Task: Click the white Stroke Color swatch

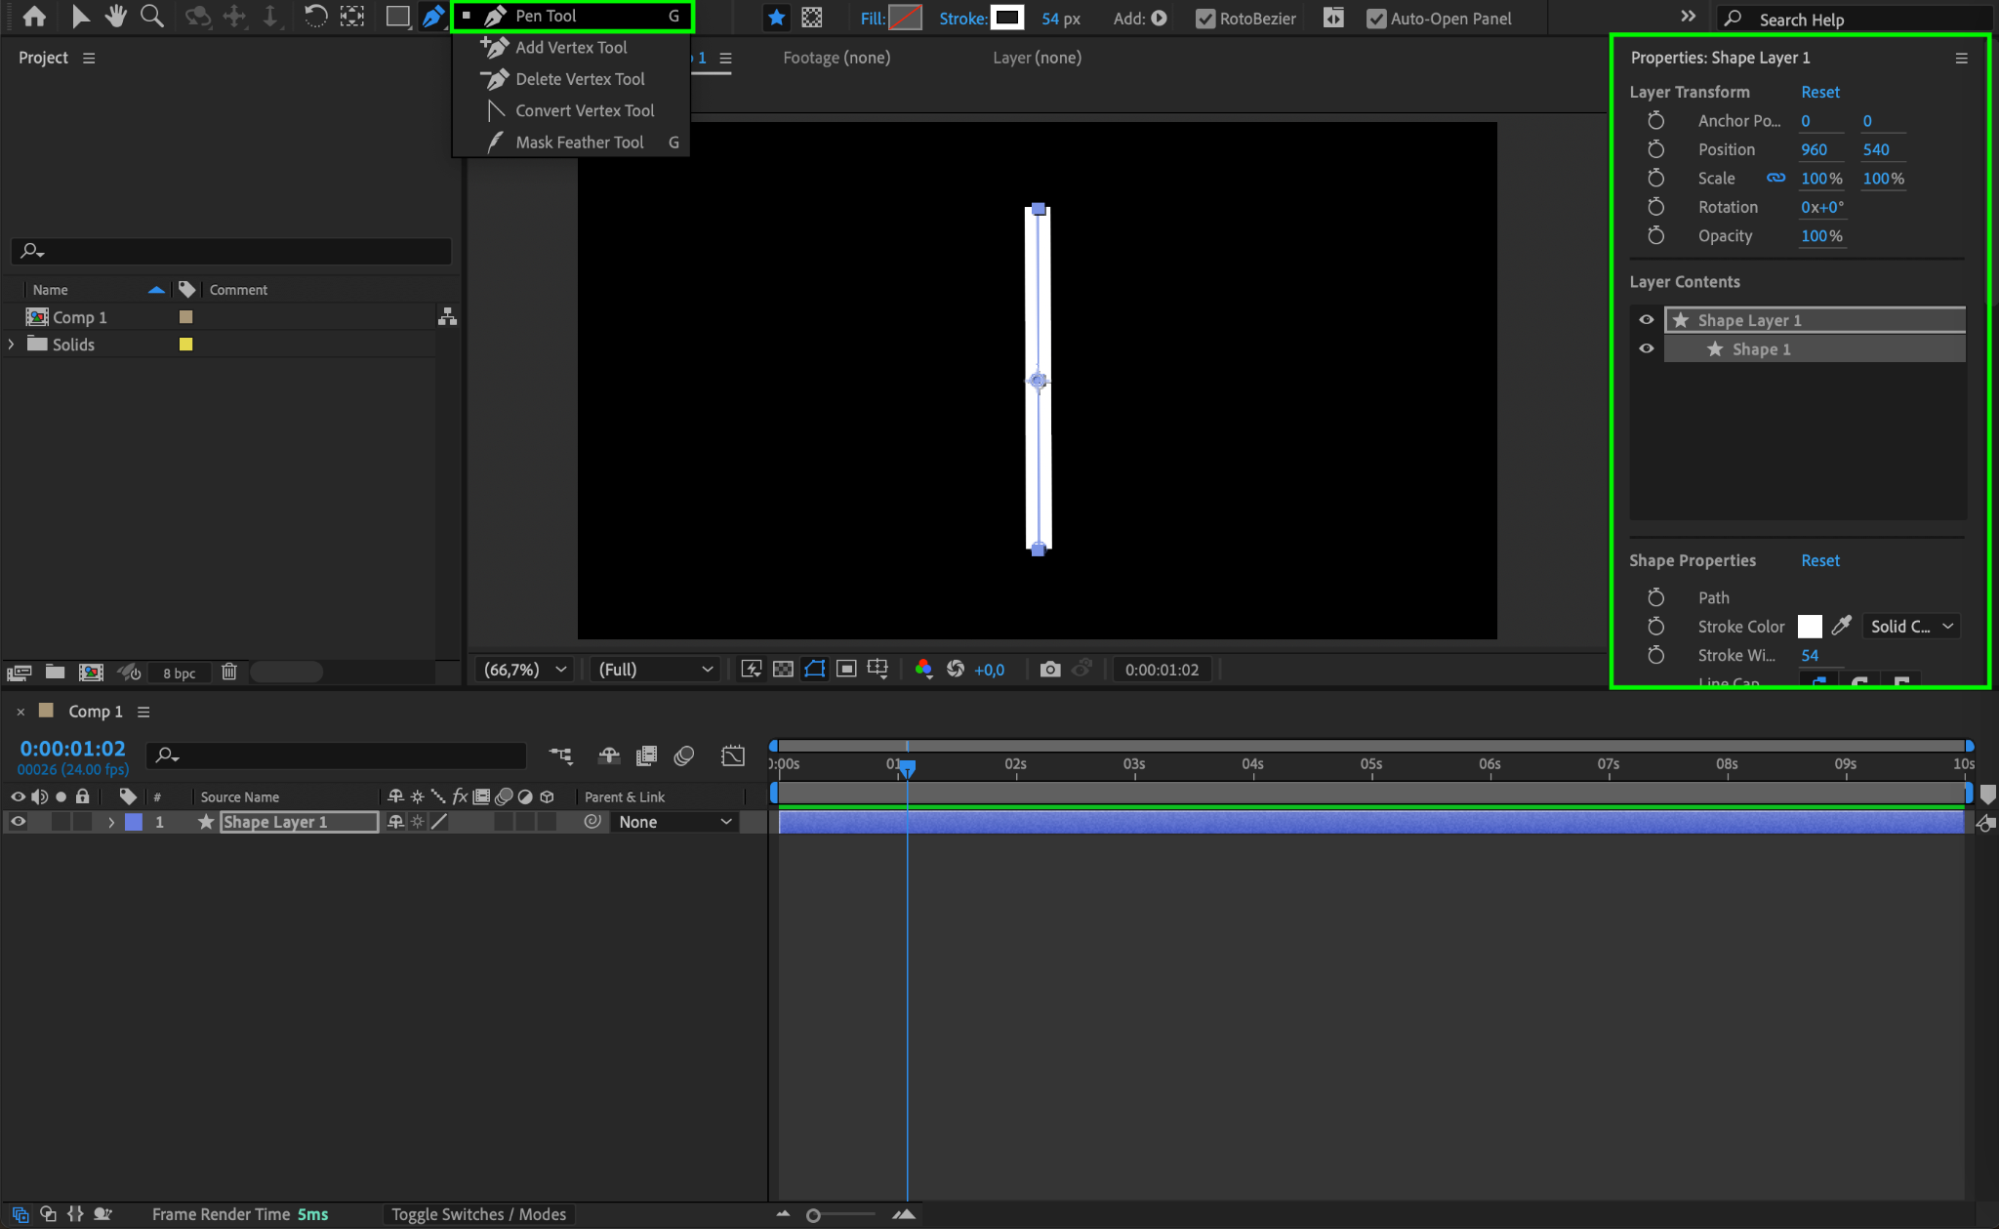Action: (x=1809, y=626)
